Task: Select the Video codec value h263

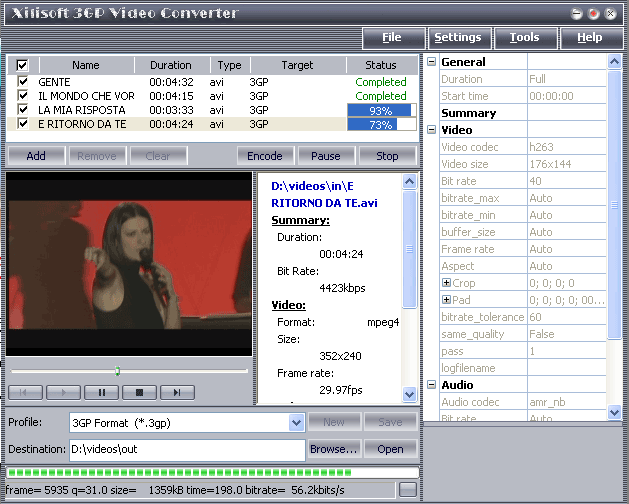Action: 542,147
